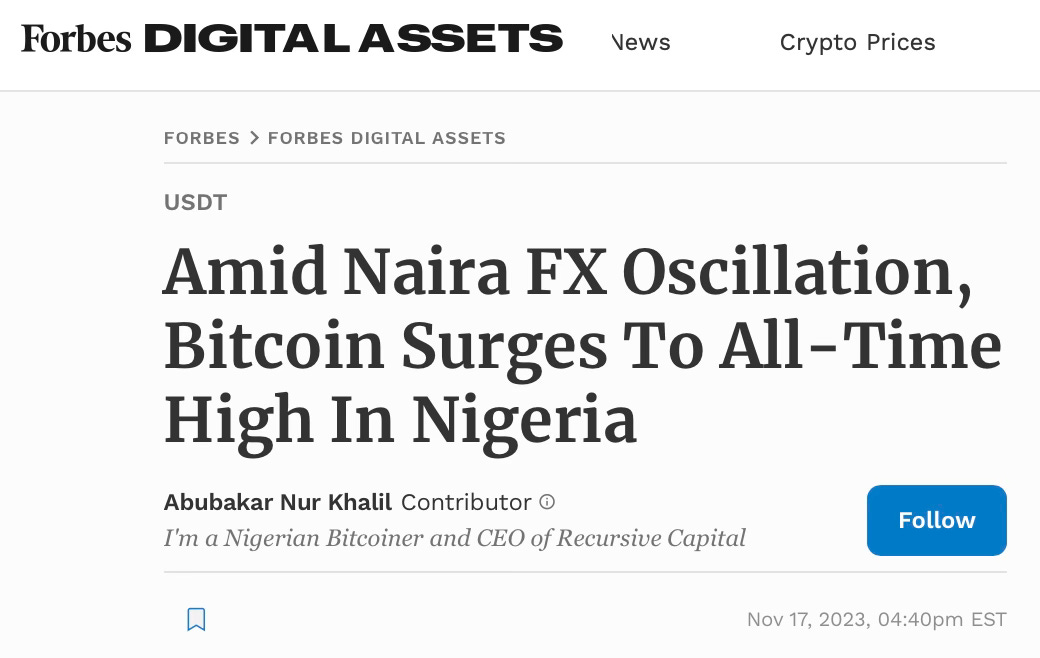Screen dimensions: 1040x658
Task: Save article with the bookmark icon
Action: (196, 619)
